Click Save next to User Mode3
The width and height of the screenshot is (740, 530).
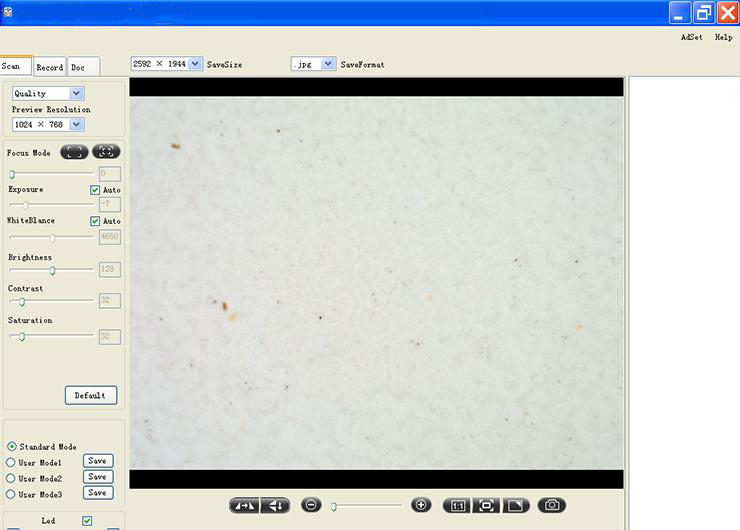coord(98,493)
